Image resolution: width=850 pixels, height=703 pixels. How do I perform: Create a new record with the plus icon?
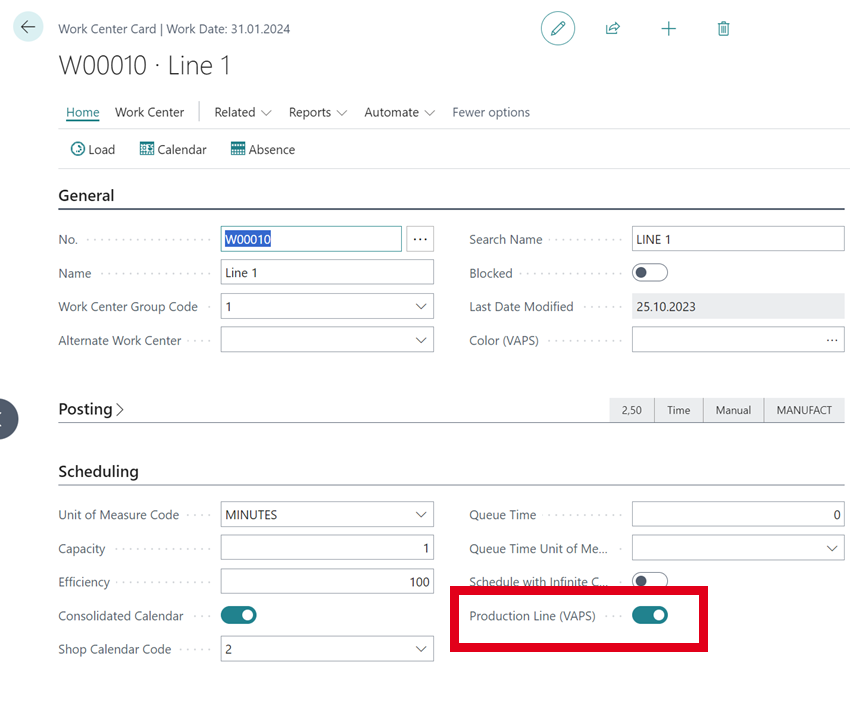[668, 28]
